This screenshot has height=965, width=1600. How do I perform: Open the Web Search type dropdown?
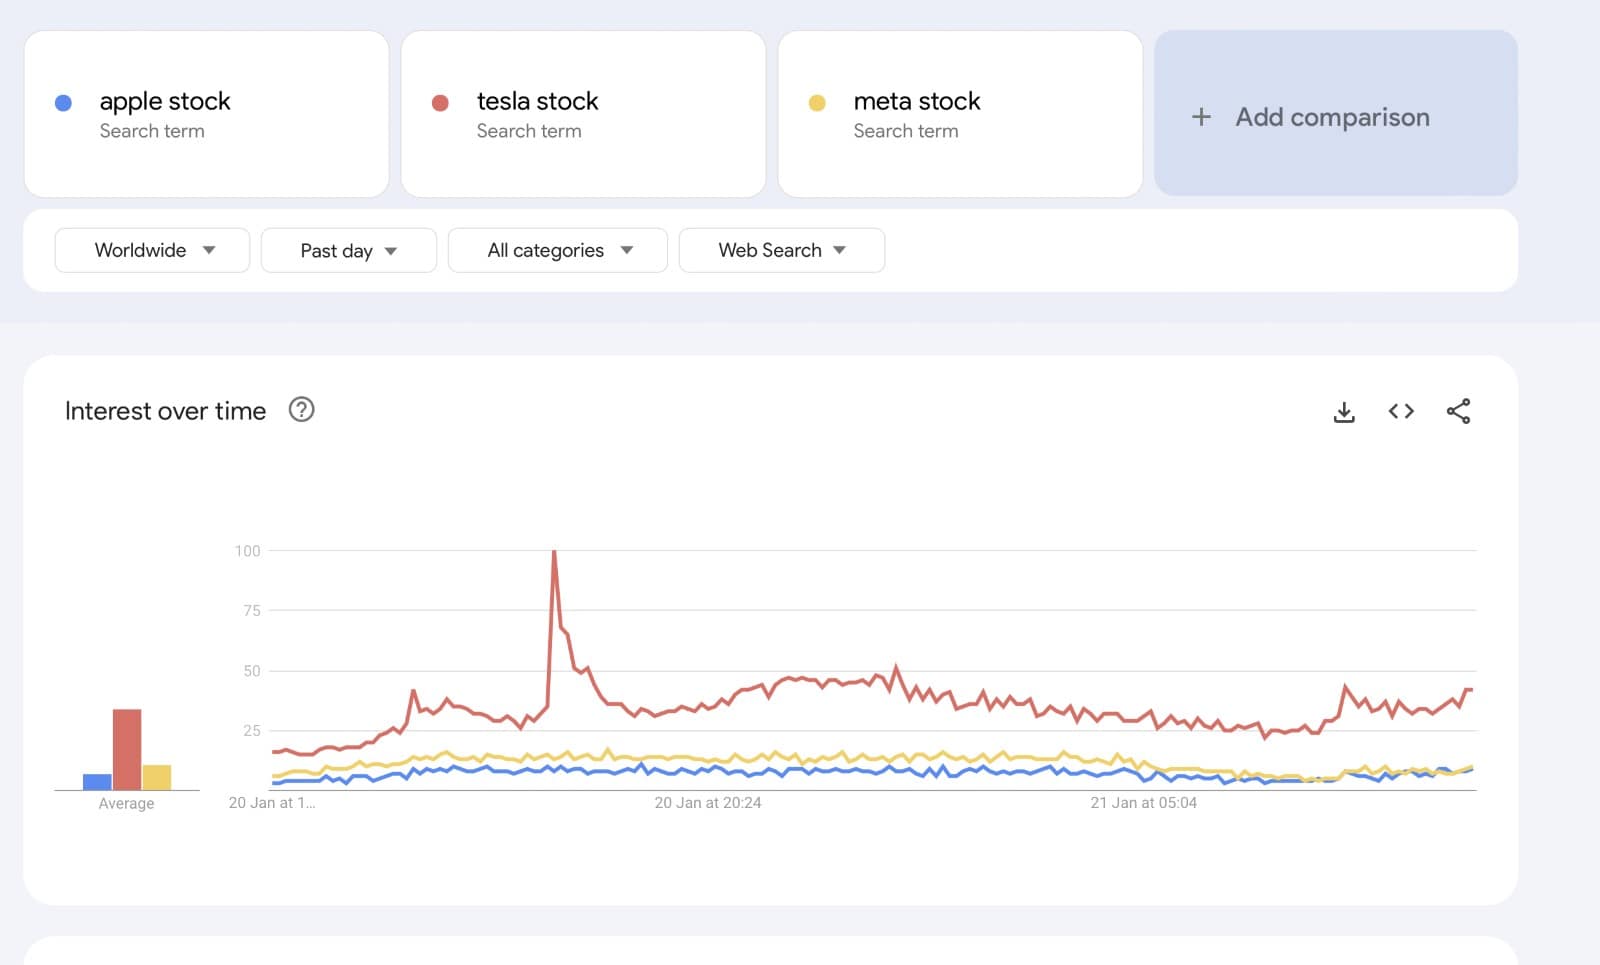pos(781,250)
